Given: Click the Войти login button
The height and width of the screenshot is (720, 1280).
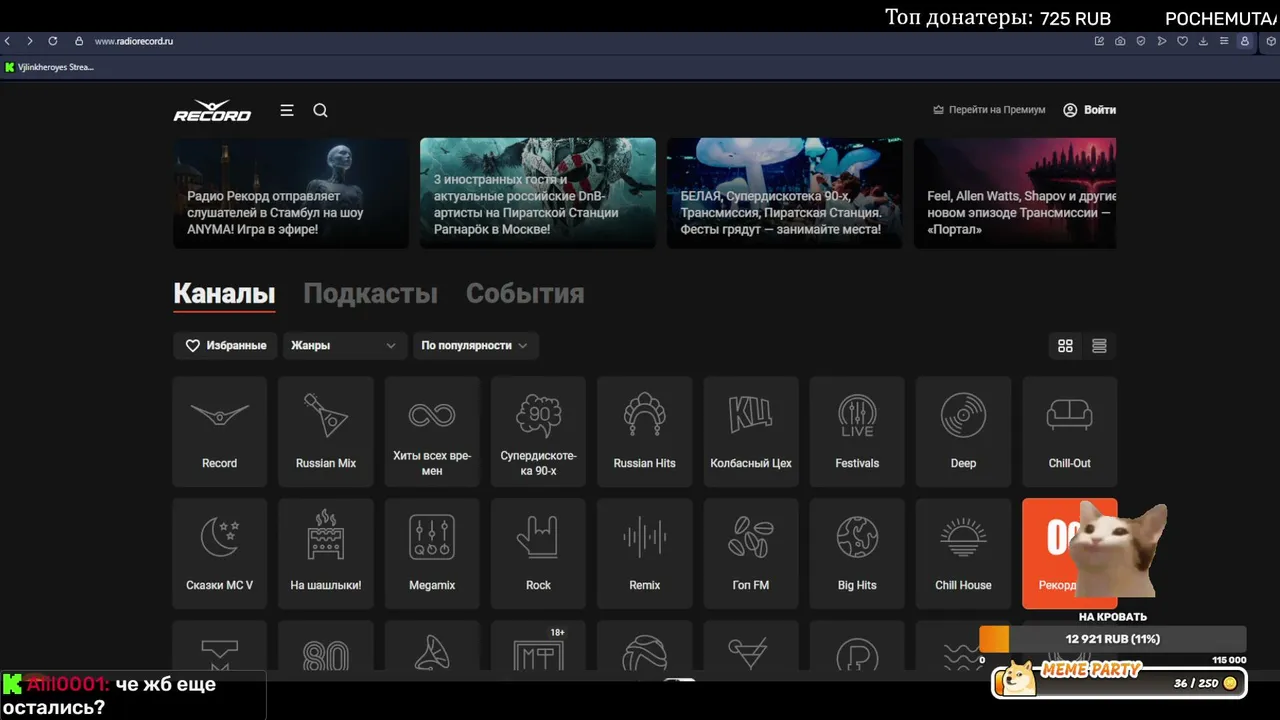Looking at the screenshot, I should tap(1089, 110).
